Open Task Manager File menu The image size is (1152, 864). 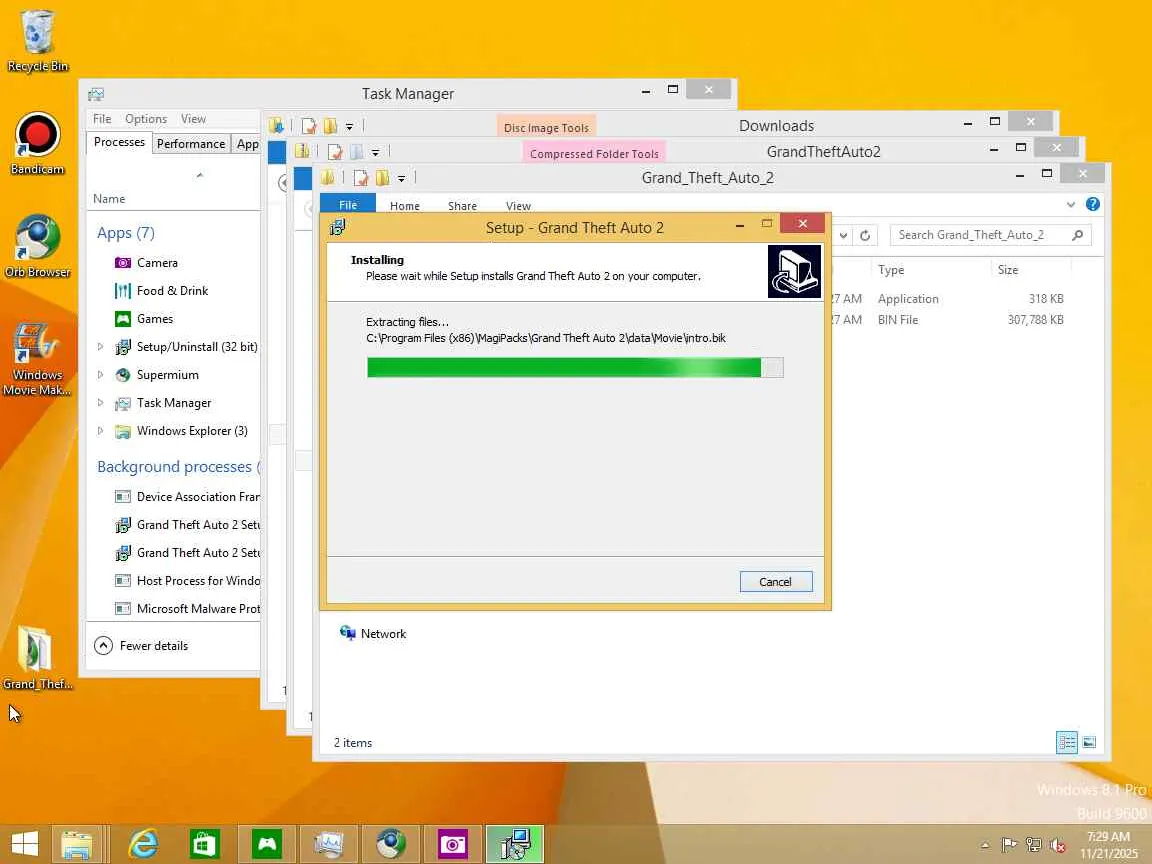point(102,118)
